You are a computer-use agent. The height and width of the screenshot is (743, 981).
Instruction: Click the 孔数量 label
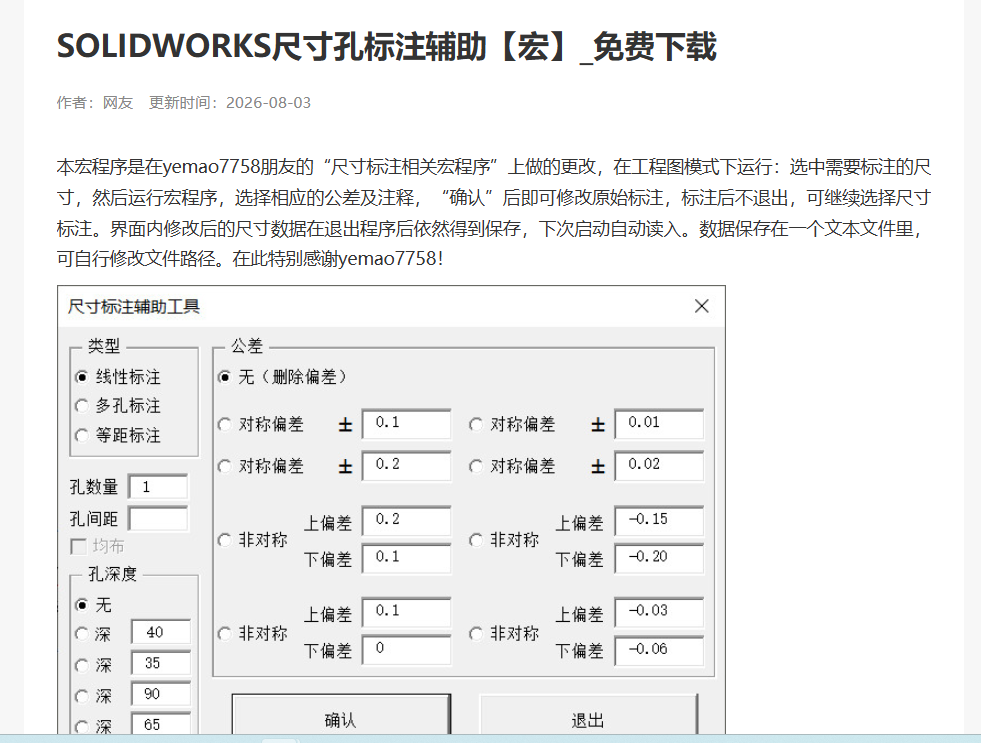pos(94,487)
